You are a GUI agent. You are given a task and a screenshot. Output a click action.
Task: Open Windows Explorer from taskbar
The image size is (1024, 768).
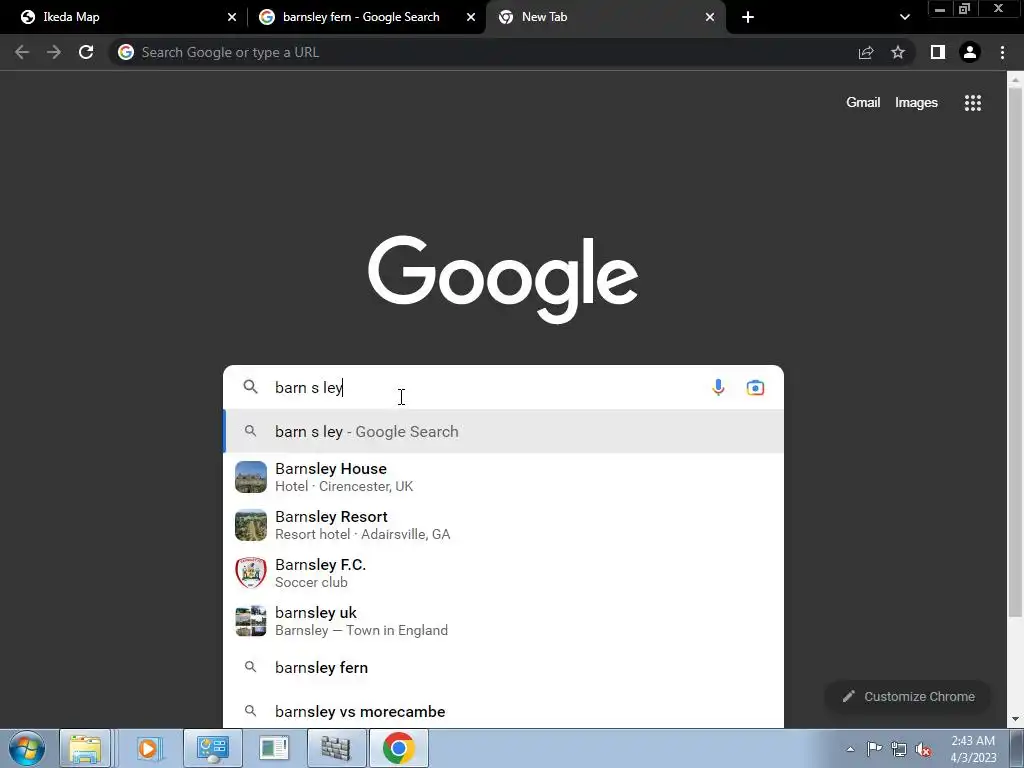(x=86, y=748)
